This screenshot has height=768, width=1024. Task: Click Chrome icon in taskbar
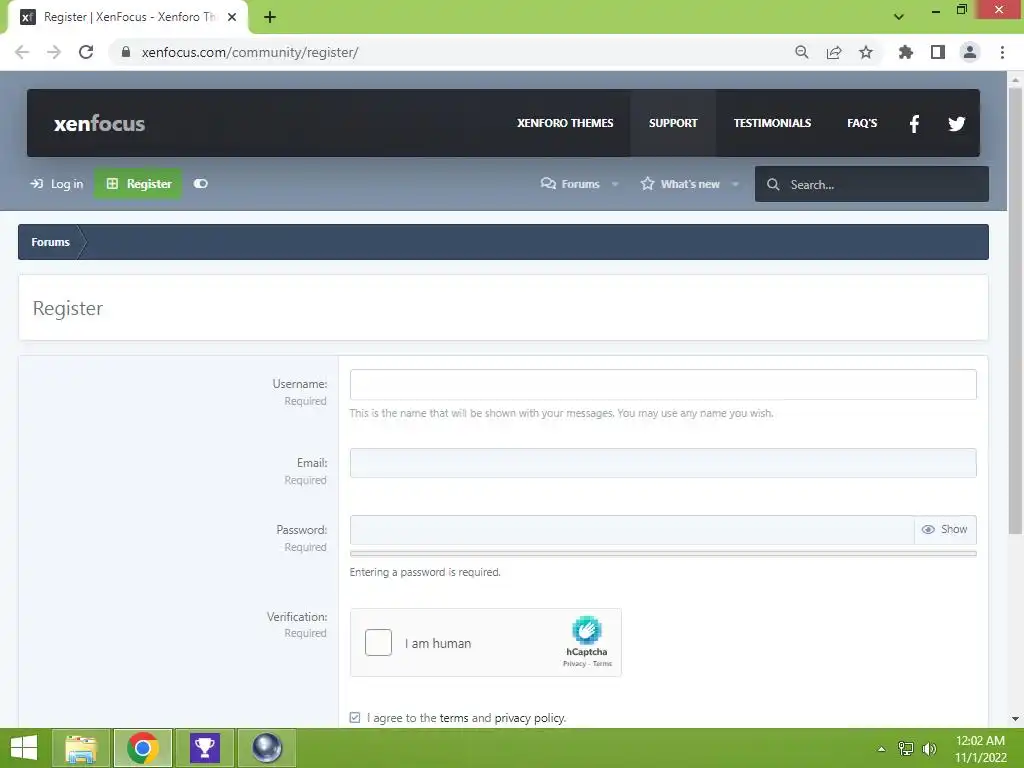[x=143, y=748]
